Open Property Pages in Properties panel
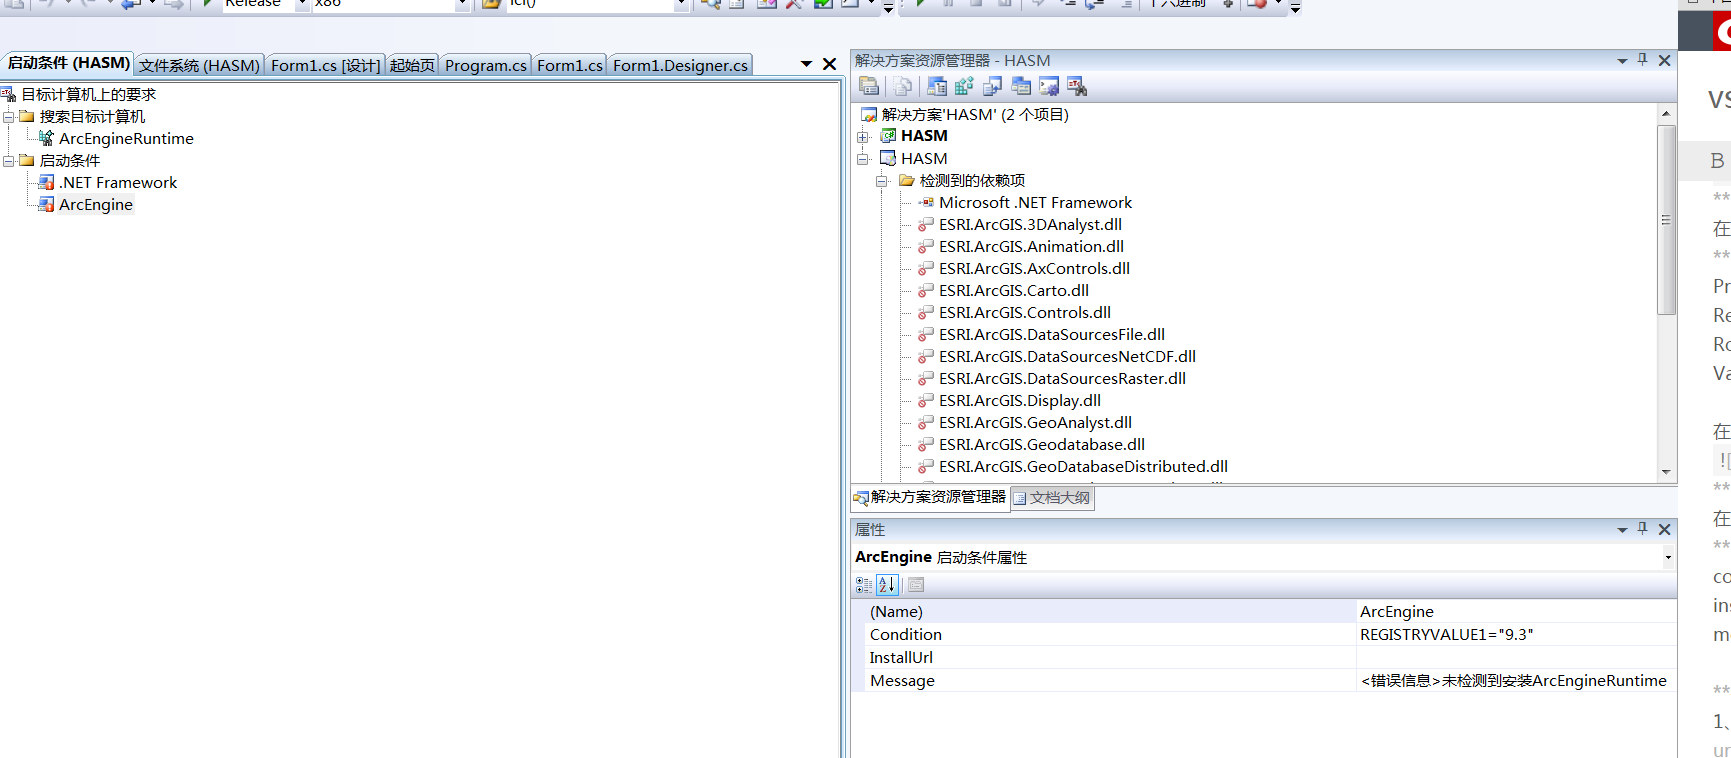1731x758 pixels. pyautogui.click(x=916, y=585)
